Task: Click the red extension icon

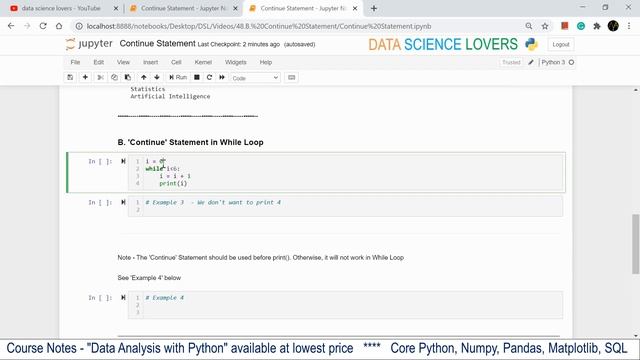Action: 565,26
